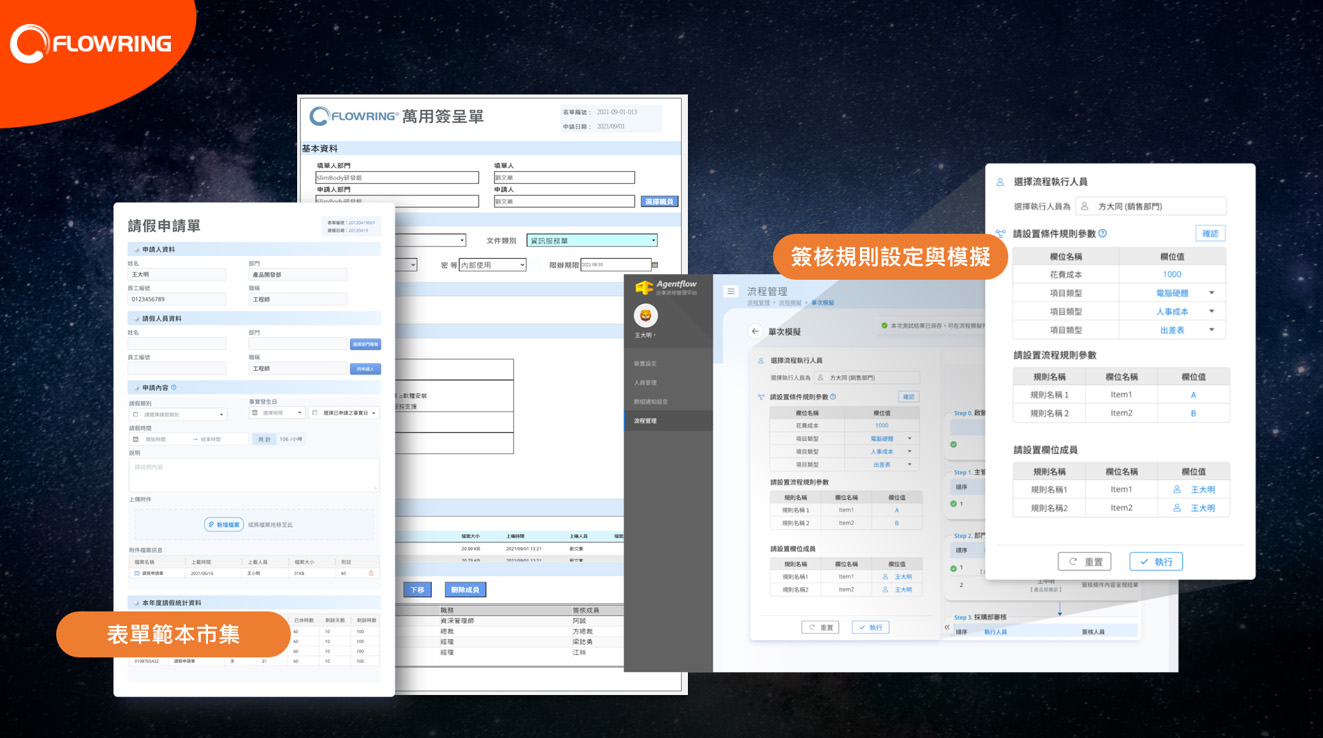Click the 新增檔案 upload button
The height and width of the screenshot is (738, 1323).
(x=224, y=524)
